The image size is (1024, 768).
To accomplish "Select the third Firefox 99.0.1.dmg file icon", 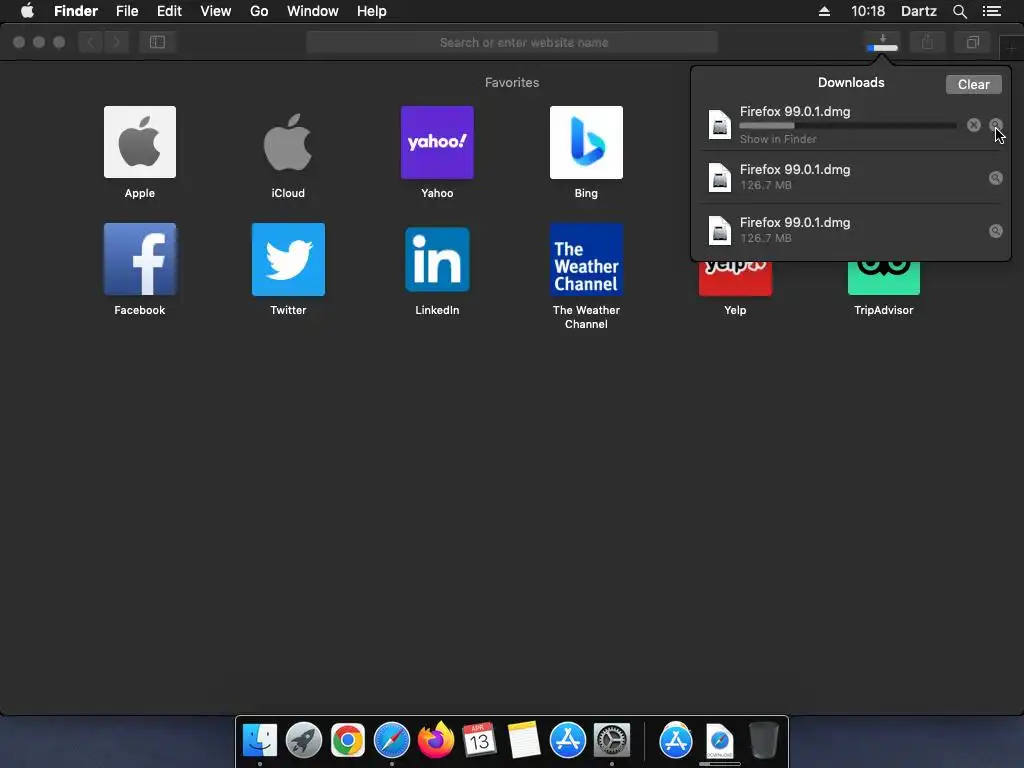I will click(x=720, y=231).
